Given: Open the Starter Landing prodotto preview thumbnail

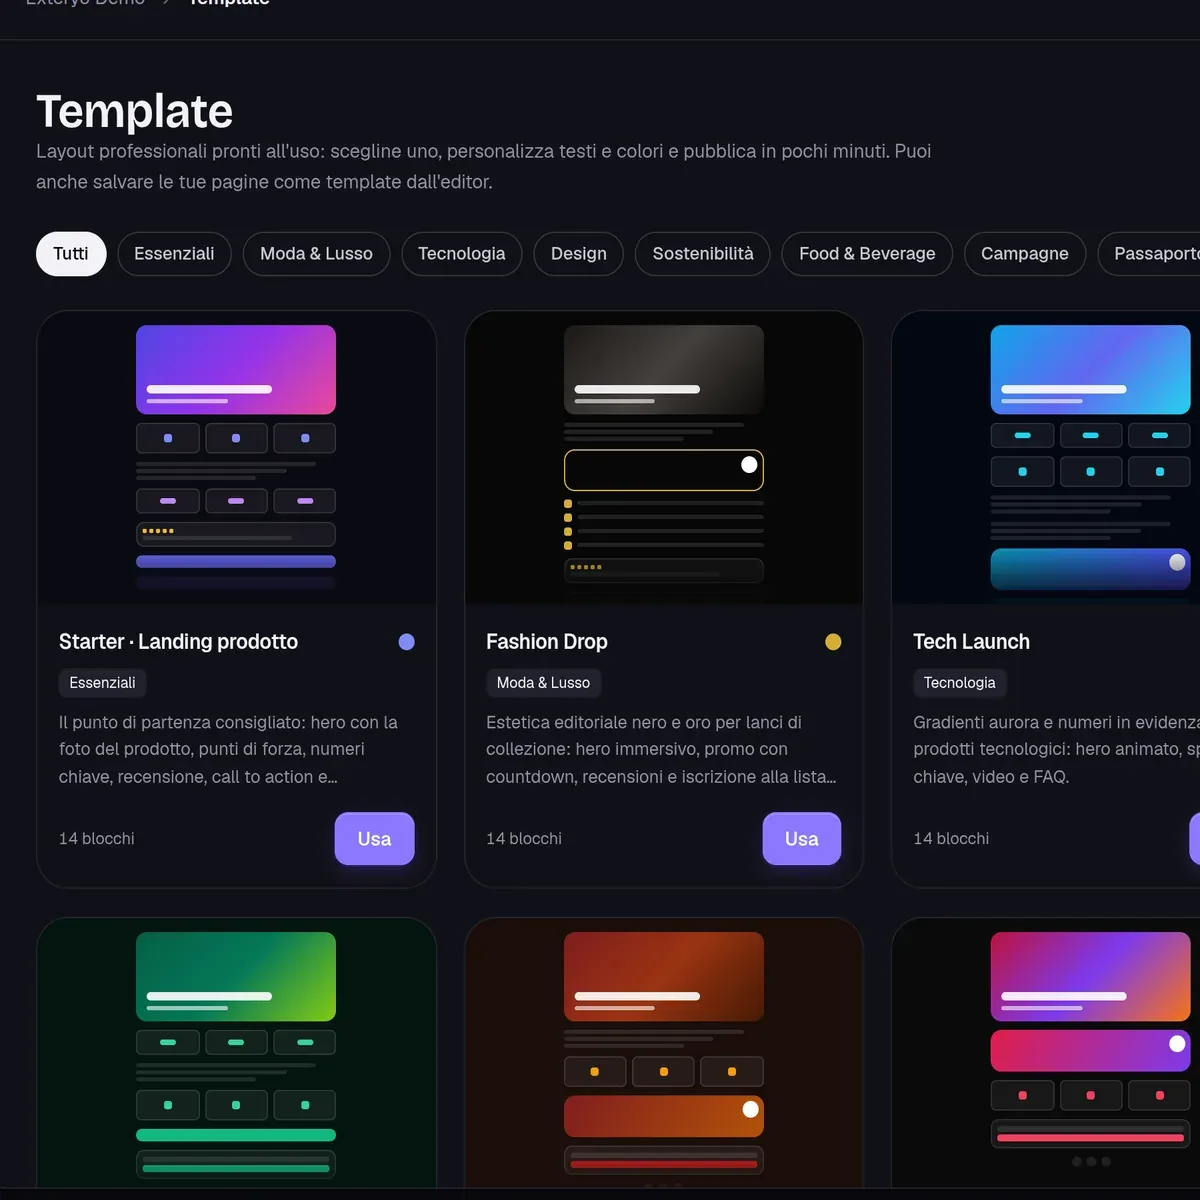Looking at the screenshot, I should click(236, 458).
